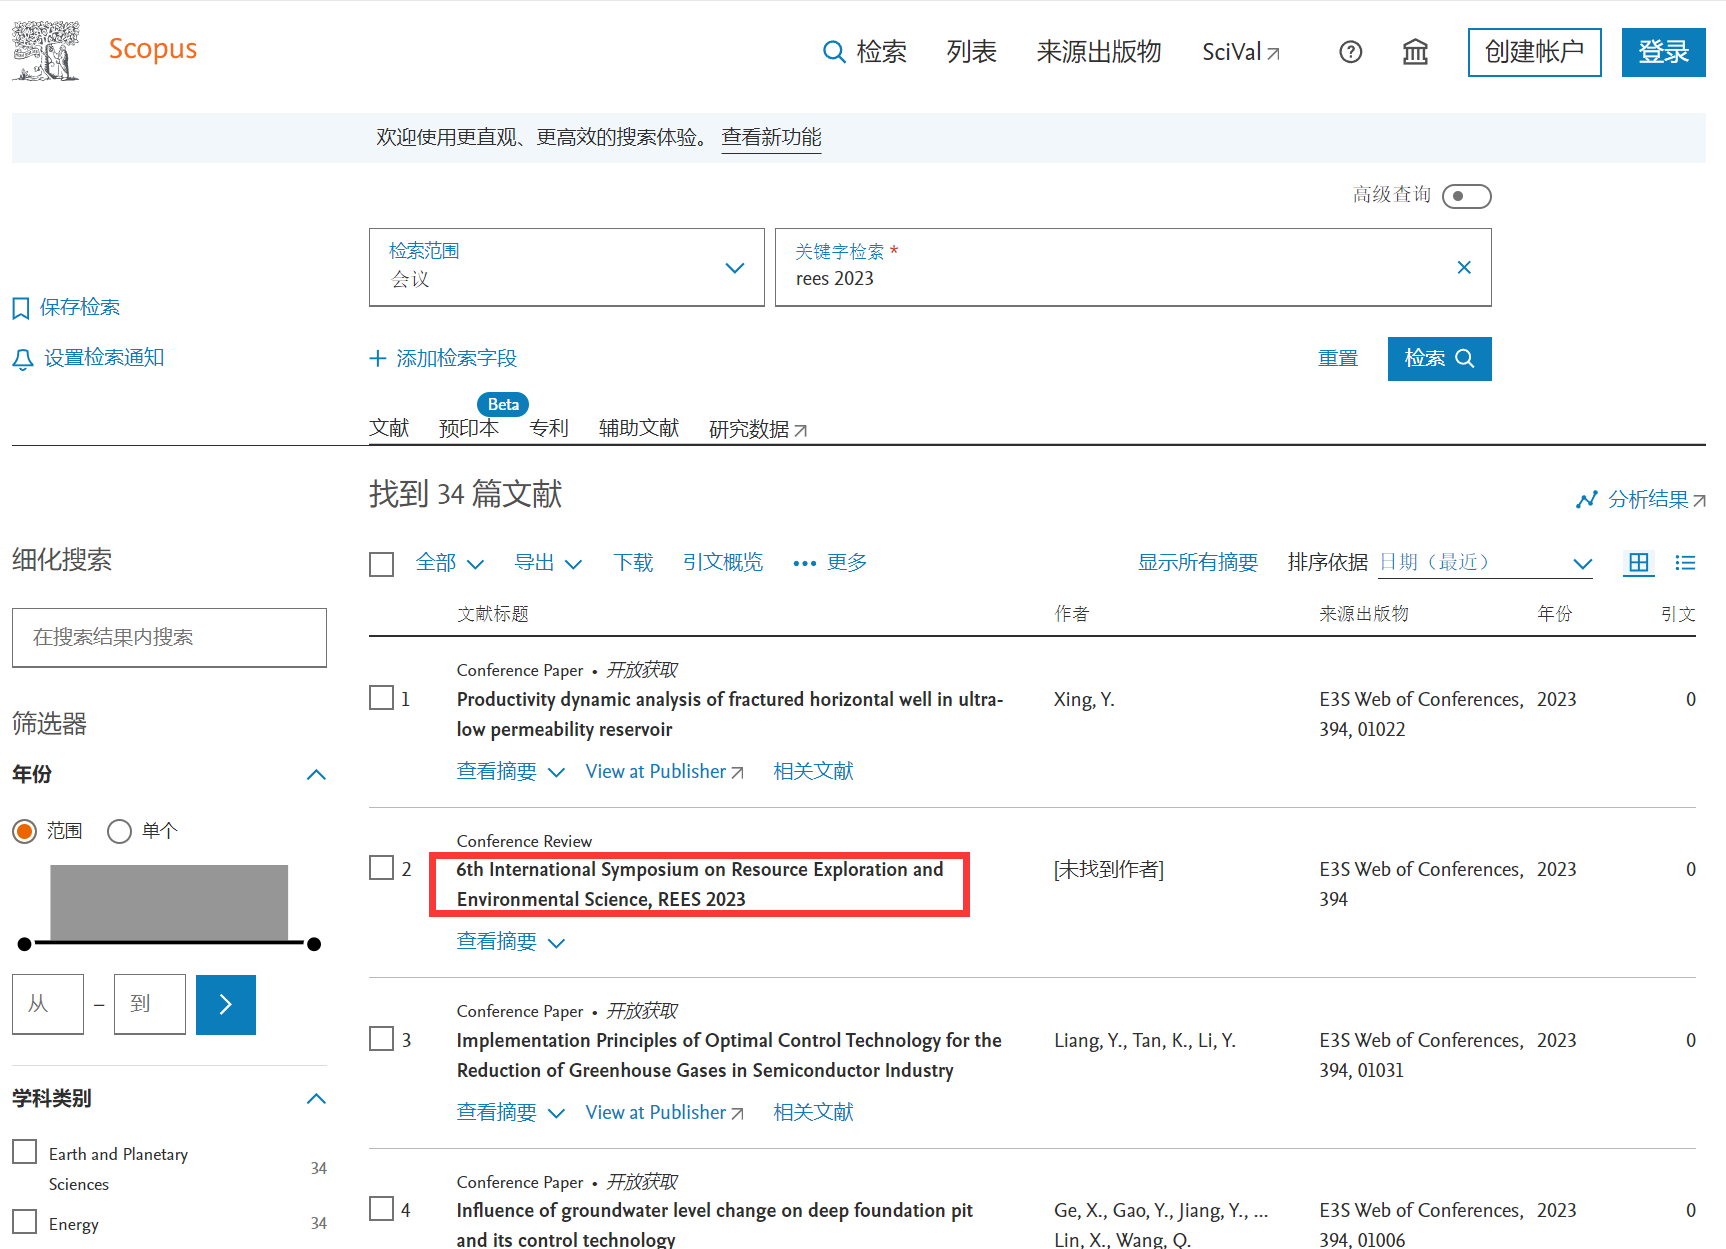Focus the 在搜索结果内搜索 input box
Screen dimensions: 1726x1249
pyautogui.click(x=169, y=637)
